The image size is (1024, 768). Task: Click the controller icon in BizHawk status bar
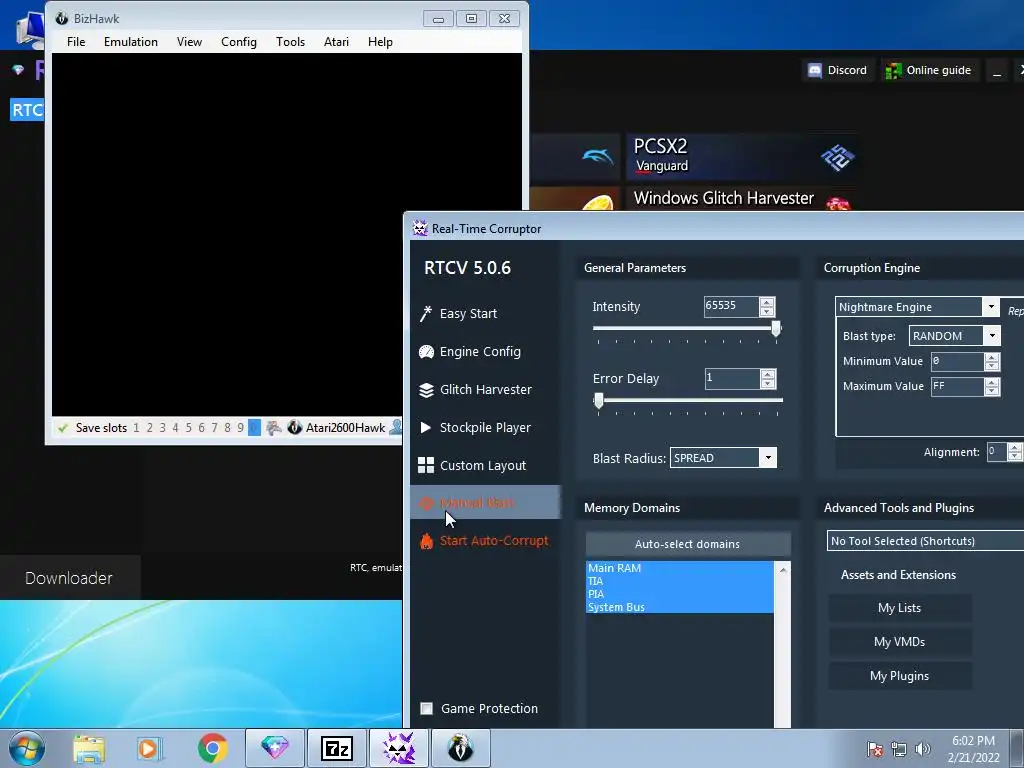pos(274,428)
